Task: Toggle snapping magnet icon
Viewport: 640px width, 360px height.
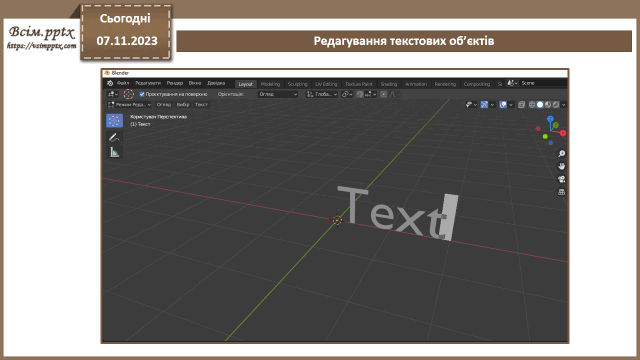Action: pos(360,94)
